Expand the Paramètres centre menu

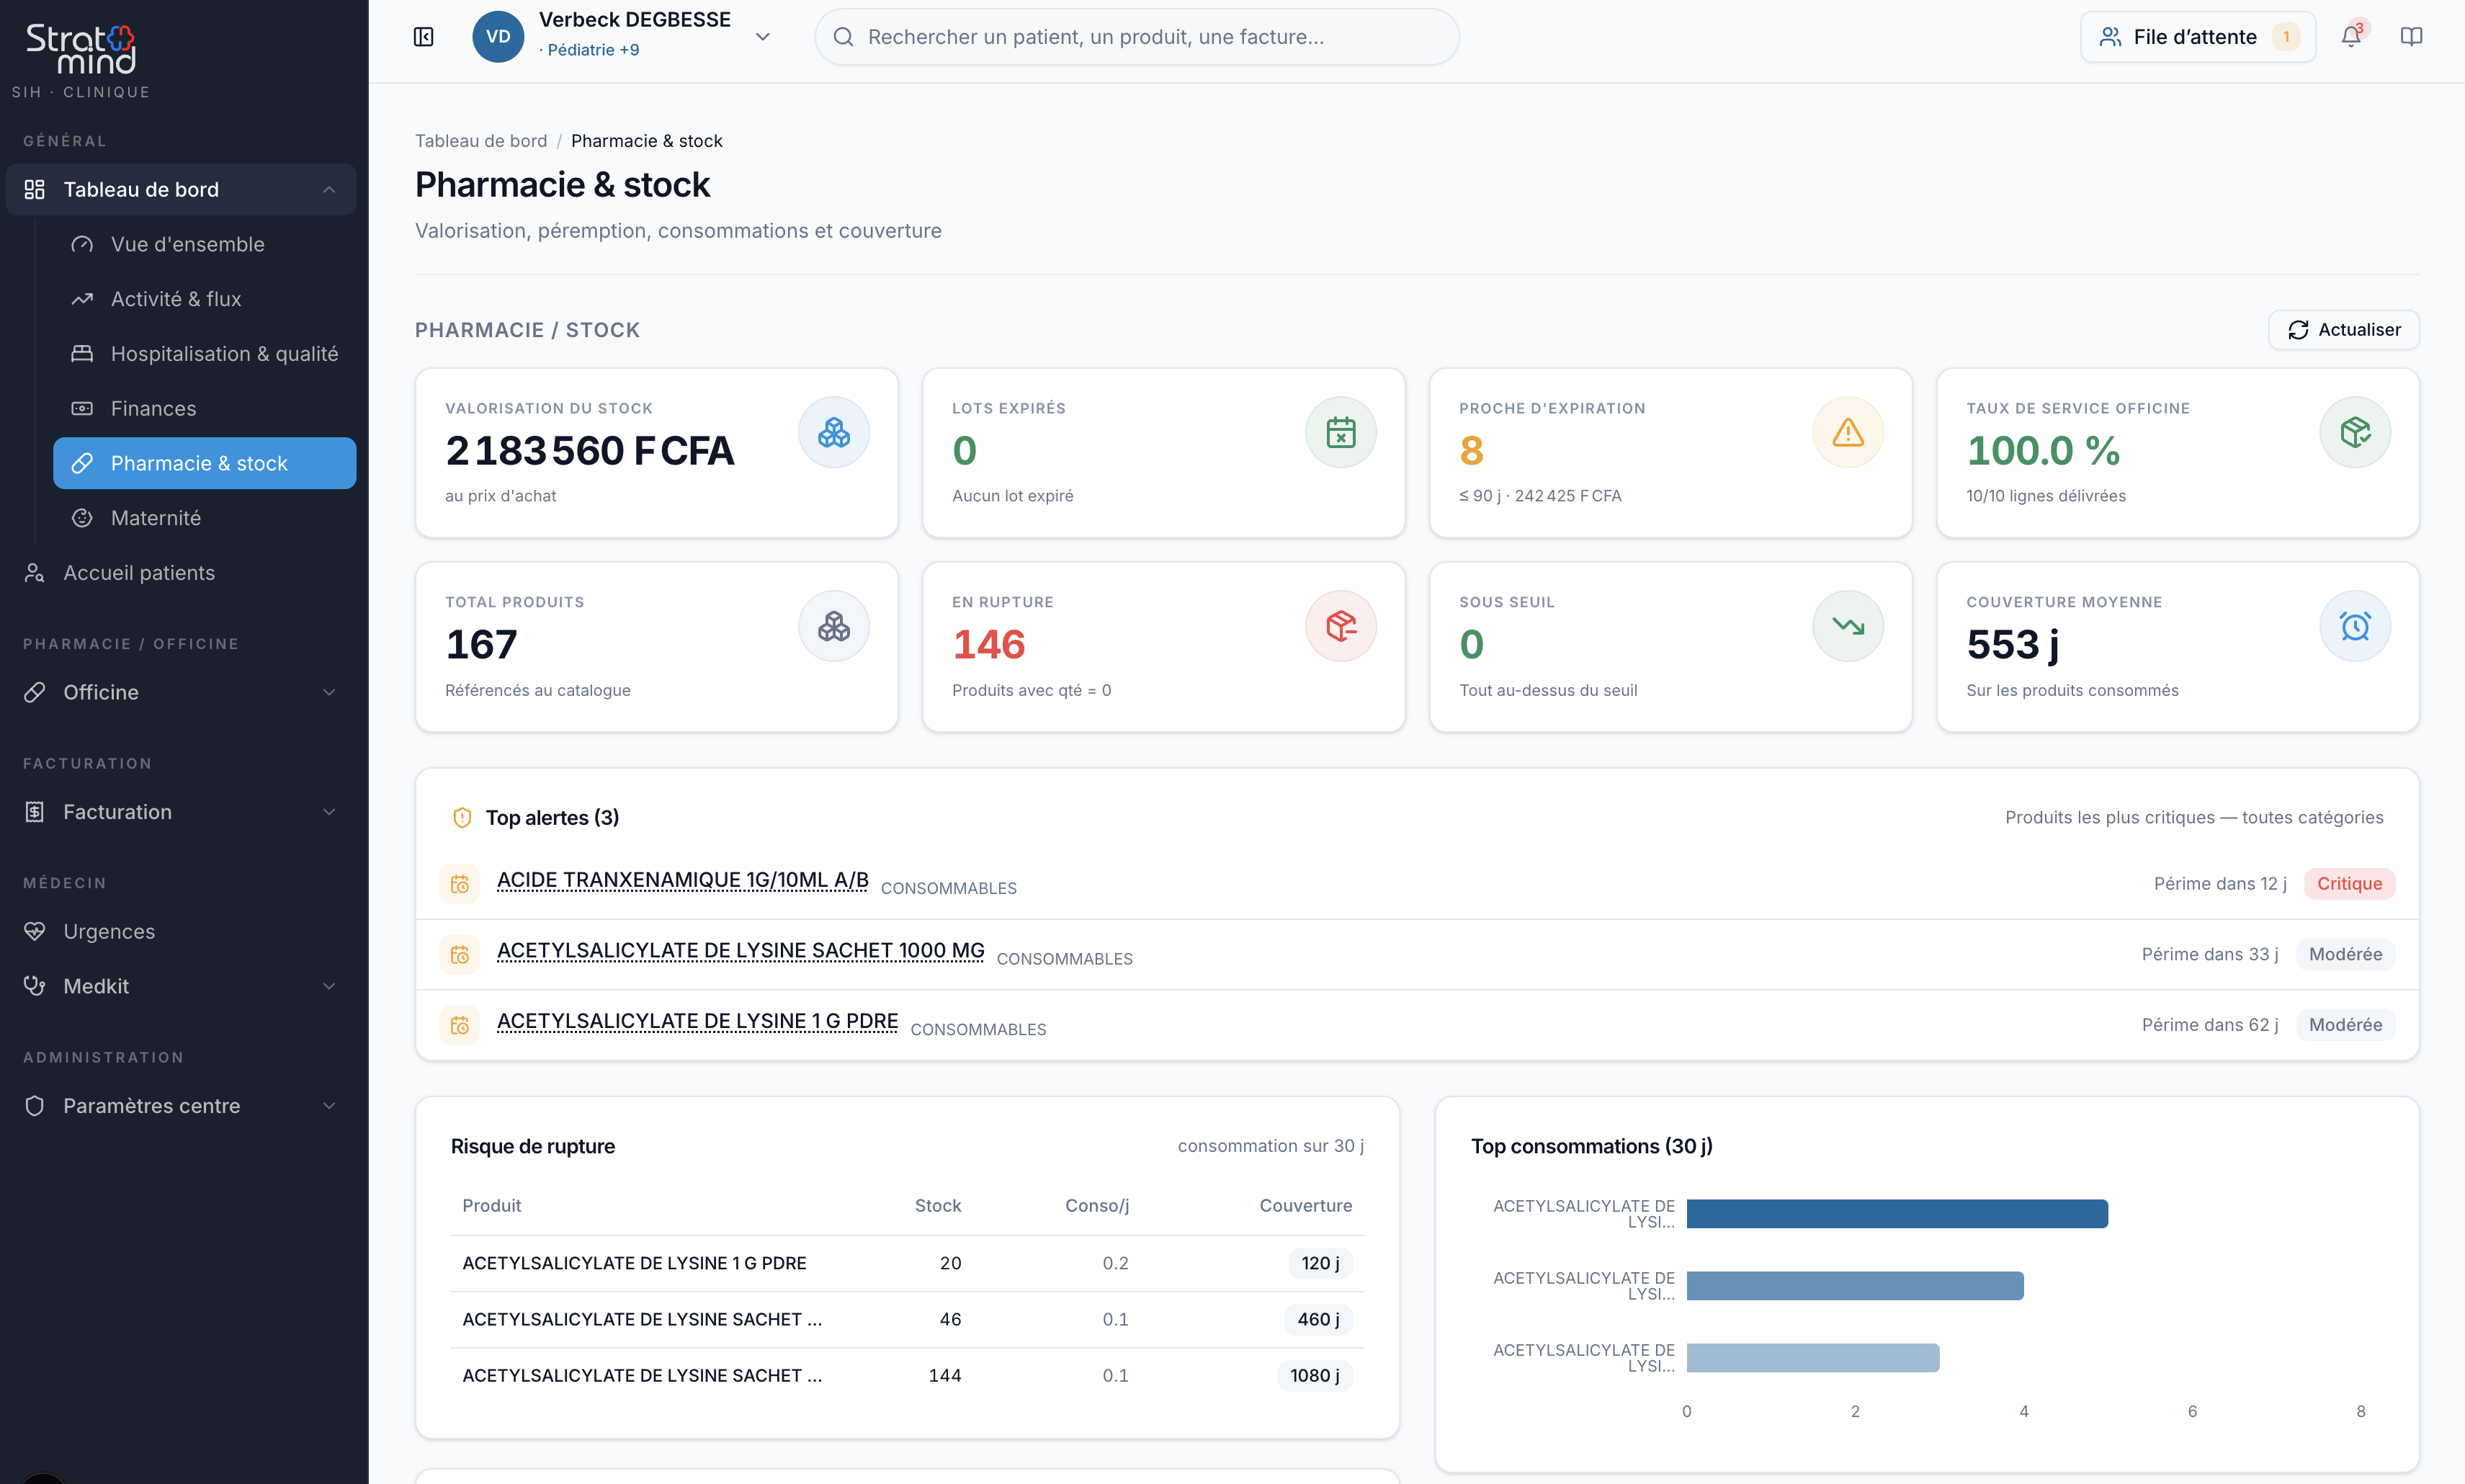(x=181, y=1106)
